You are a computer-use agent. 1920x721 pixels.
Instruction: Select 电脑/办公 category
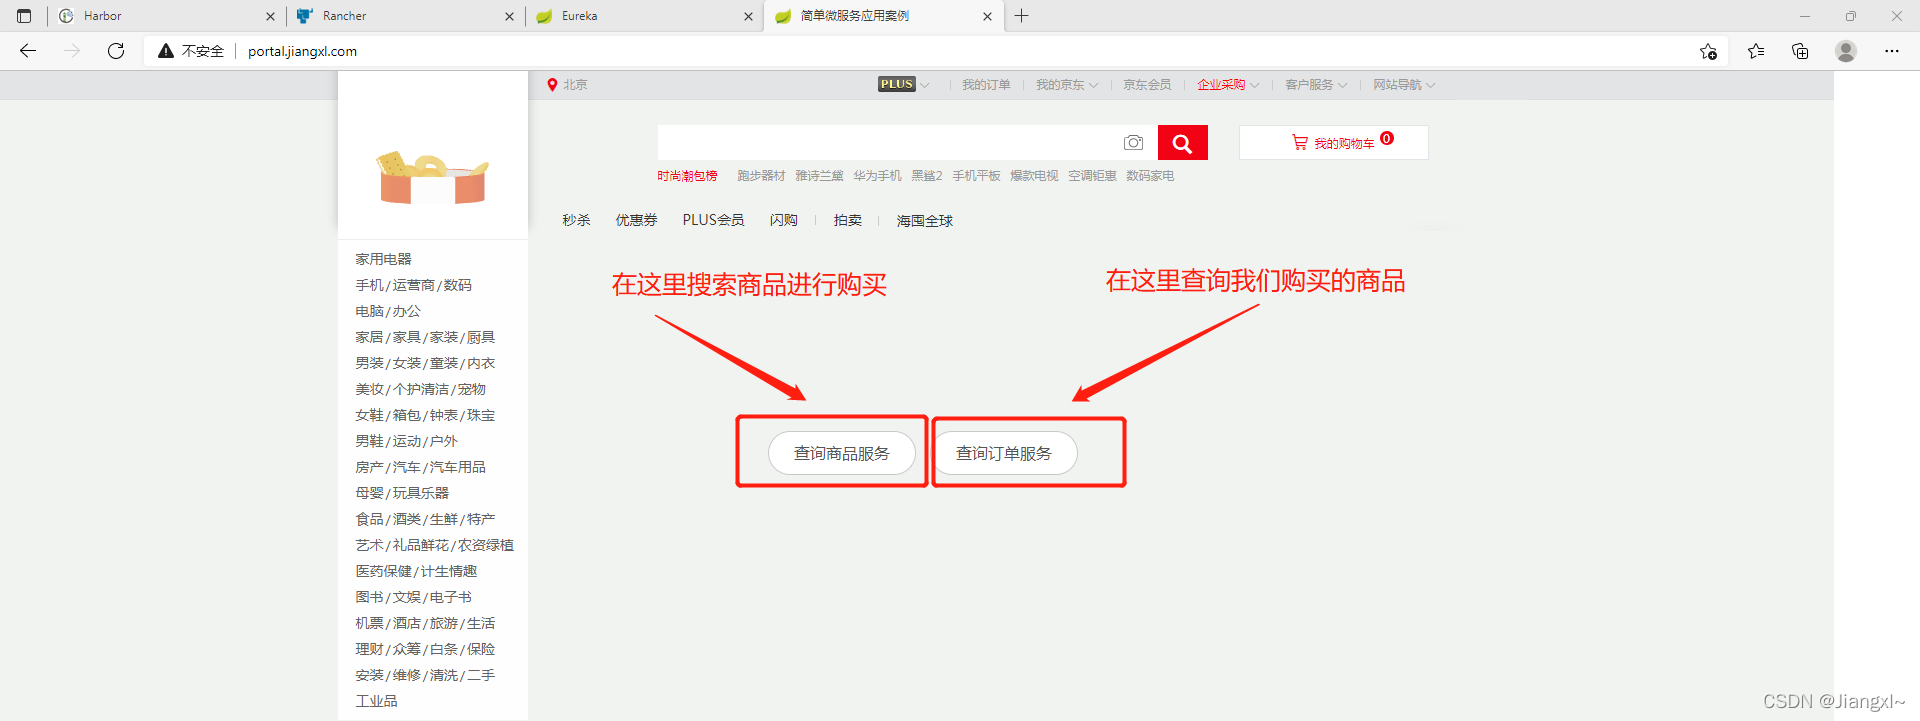[388, 311]
